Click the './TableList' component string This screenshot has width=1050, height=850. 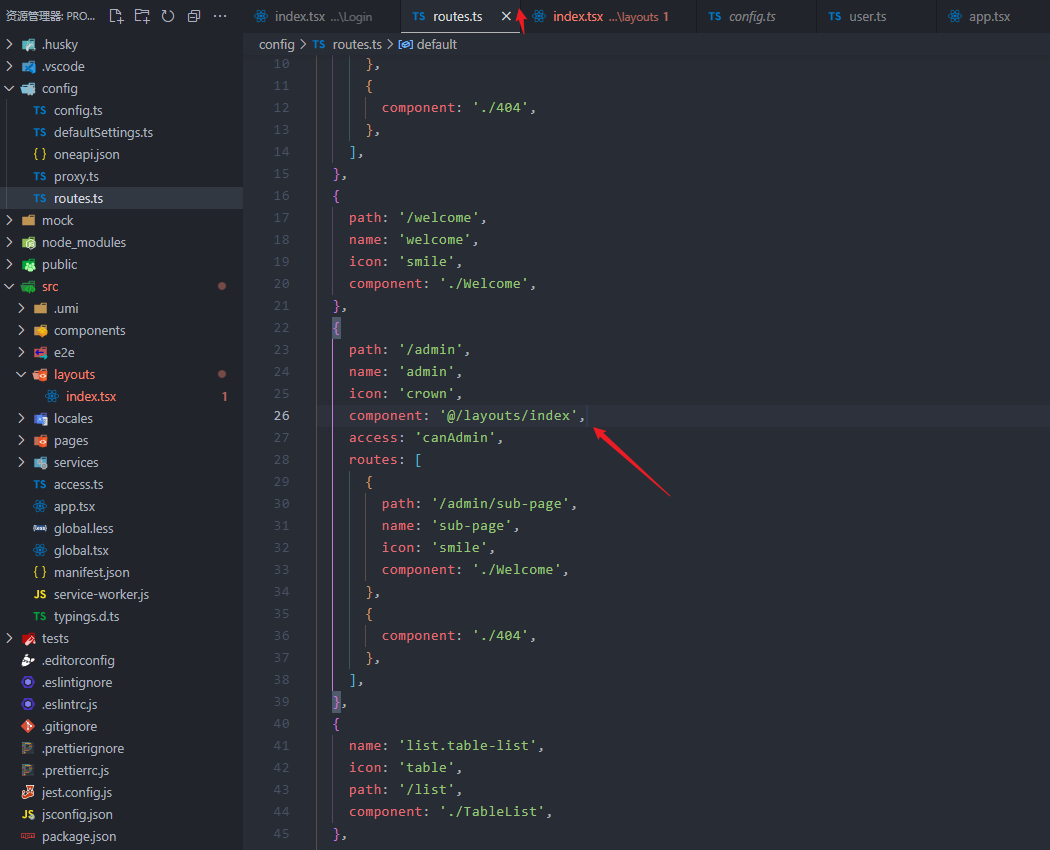point(492,812)
